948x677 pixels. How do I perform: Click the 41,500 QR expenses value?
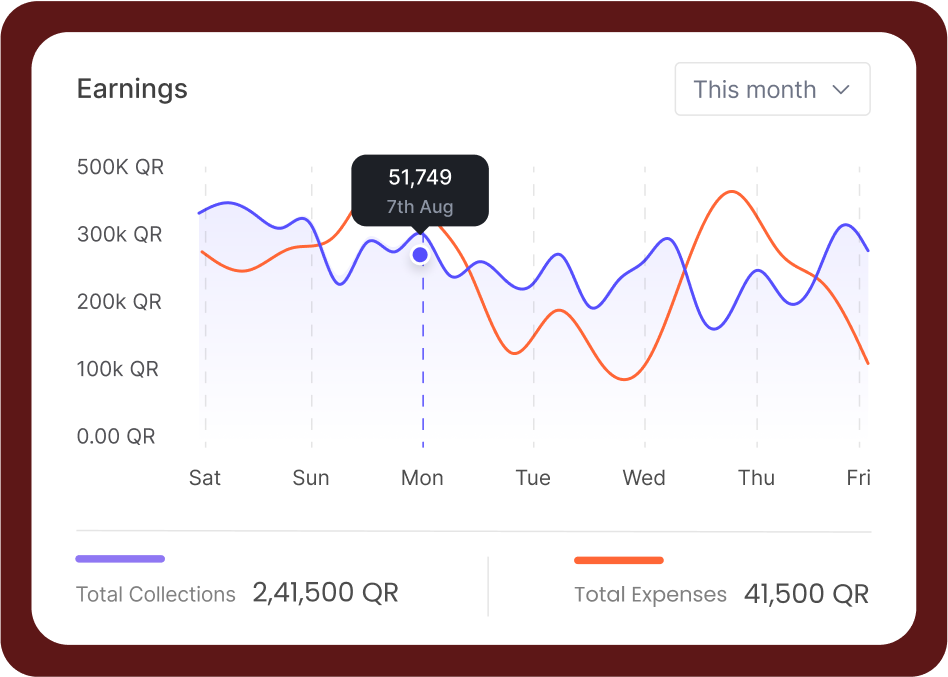806,594
